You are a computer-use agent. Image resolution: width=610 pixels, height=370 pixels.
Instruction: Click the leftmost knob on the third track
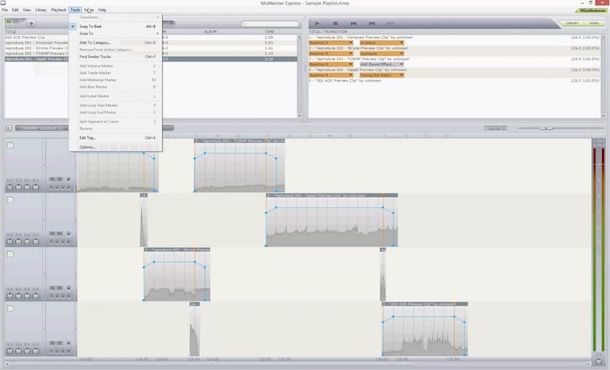click(10, 296)
